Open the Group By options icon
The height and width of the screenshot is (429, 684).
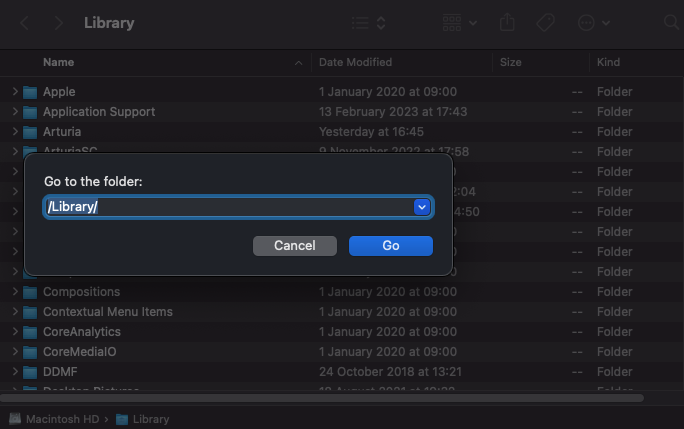[458, 22]
